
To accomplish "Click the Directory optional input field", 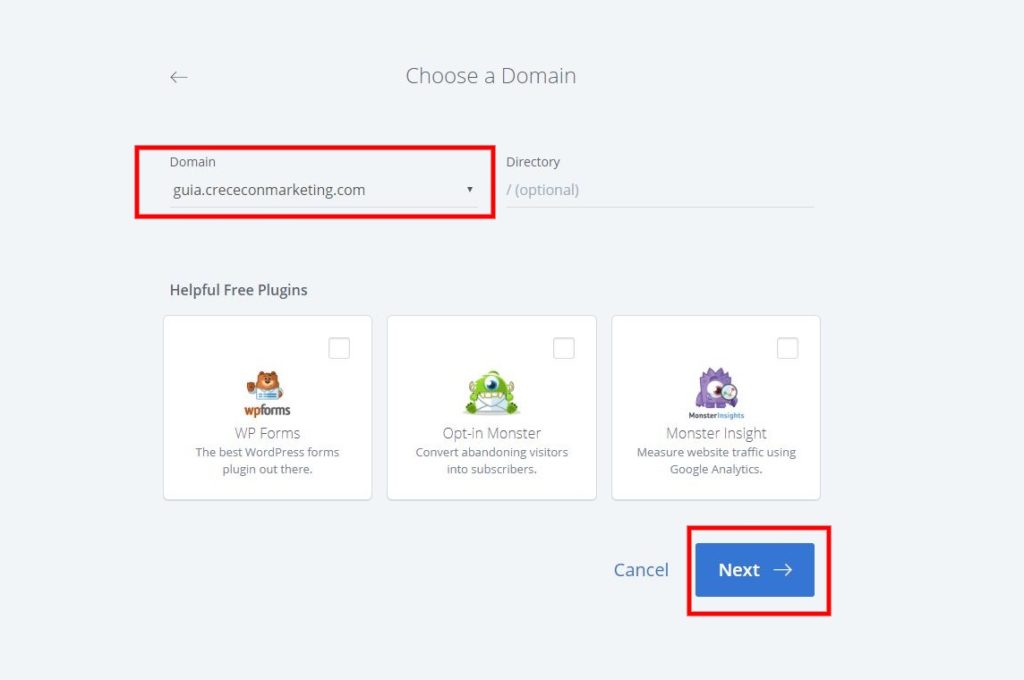I will pos(660,190).
